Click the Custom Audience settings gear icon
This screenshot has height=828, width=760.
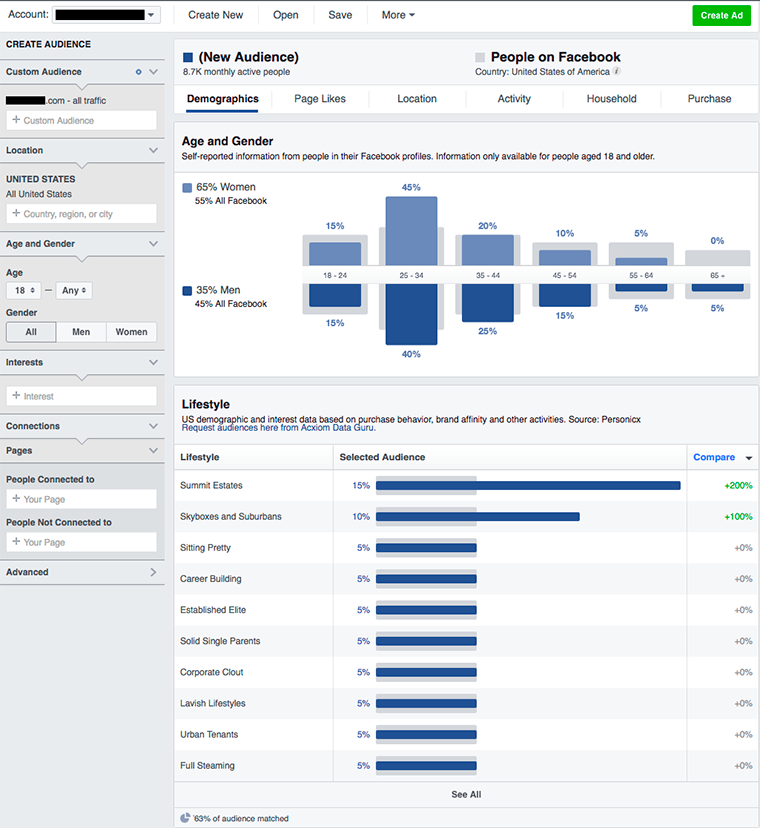[138, 72]
